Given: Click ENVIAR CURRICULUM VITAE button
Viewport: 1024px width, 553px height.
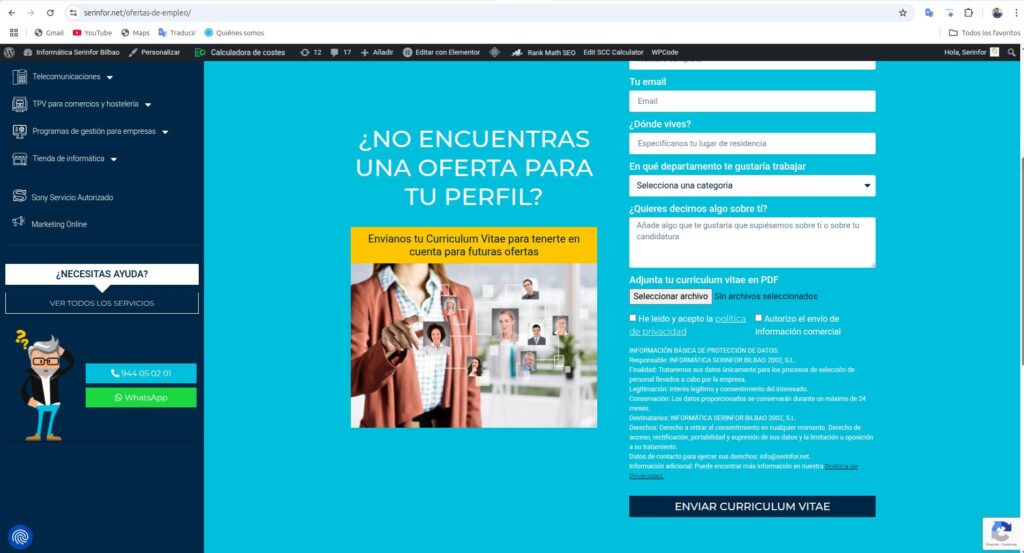Looking at the screenshot, I should pyautogui.click(x=752, y=507).
